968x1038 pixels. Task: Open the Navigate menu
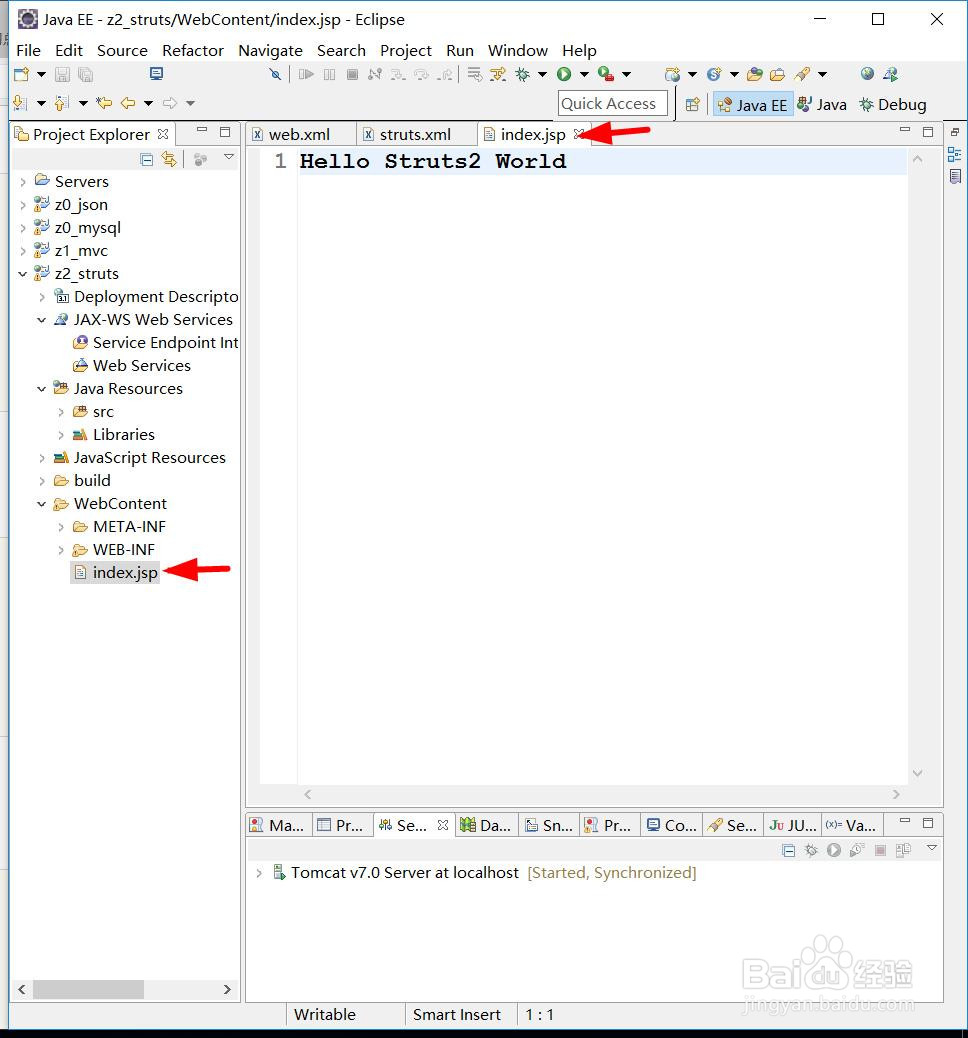pyautogui.click(x=270, y=50)
